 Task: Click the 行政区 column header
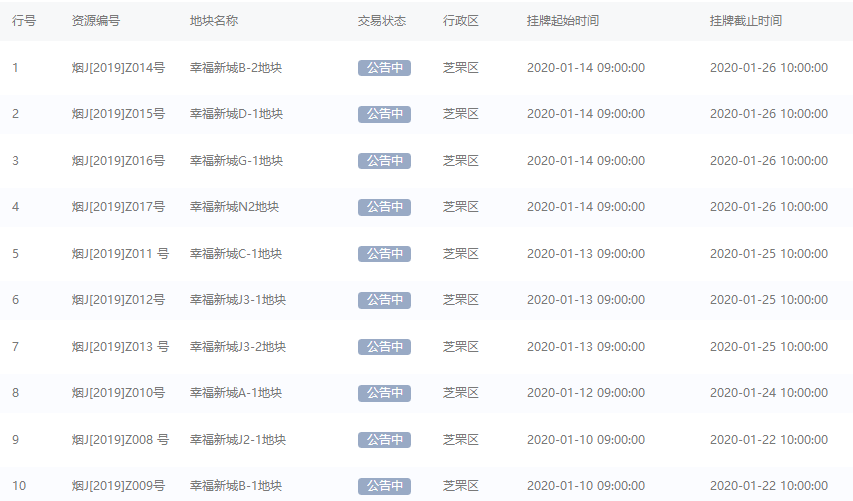(x=461, y=21)
